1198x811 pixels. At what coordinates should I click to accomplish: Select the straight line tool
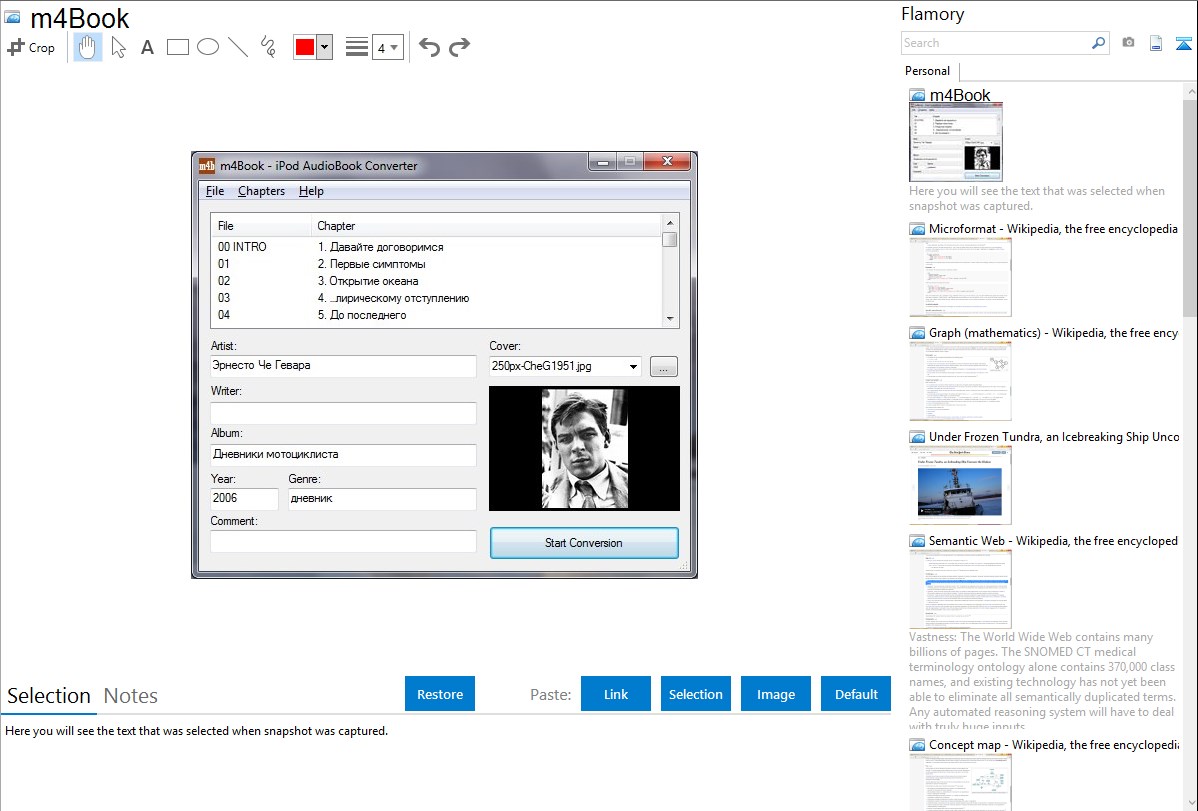[238, 47]
